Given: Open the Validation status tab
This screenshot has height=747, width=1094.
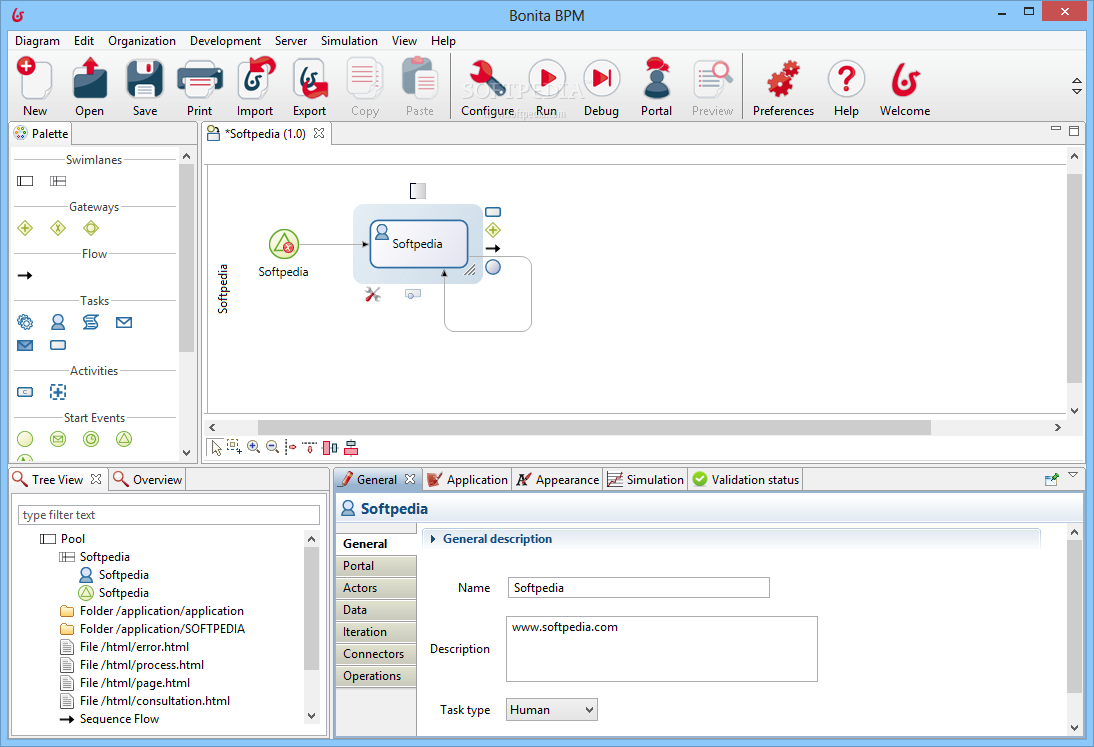Looking at the screenshot, I should click(746, 480).
